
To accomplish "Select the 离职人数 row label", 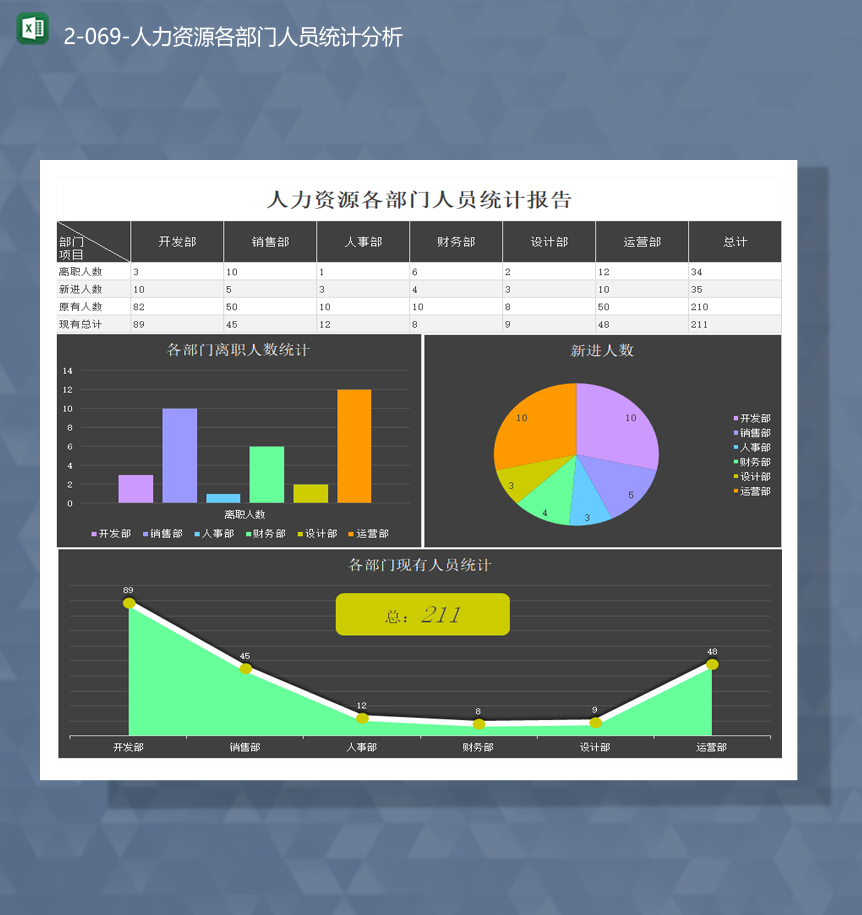I will click(79, 271).
